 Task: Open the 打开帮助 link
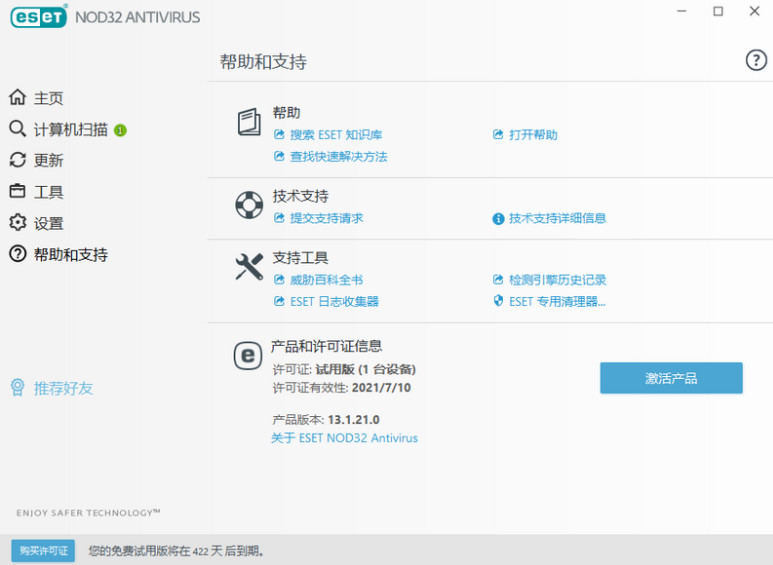[x=533, y=135]
